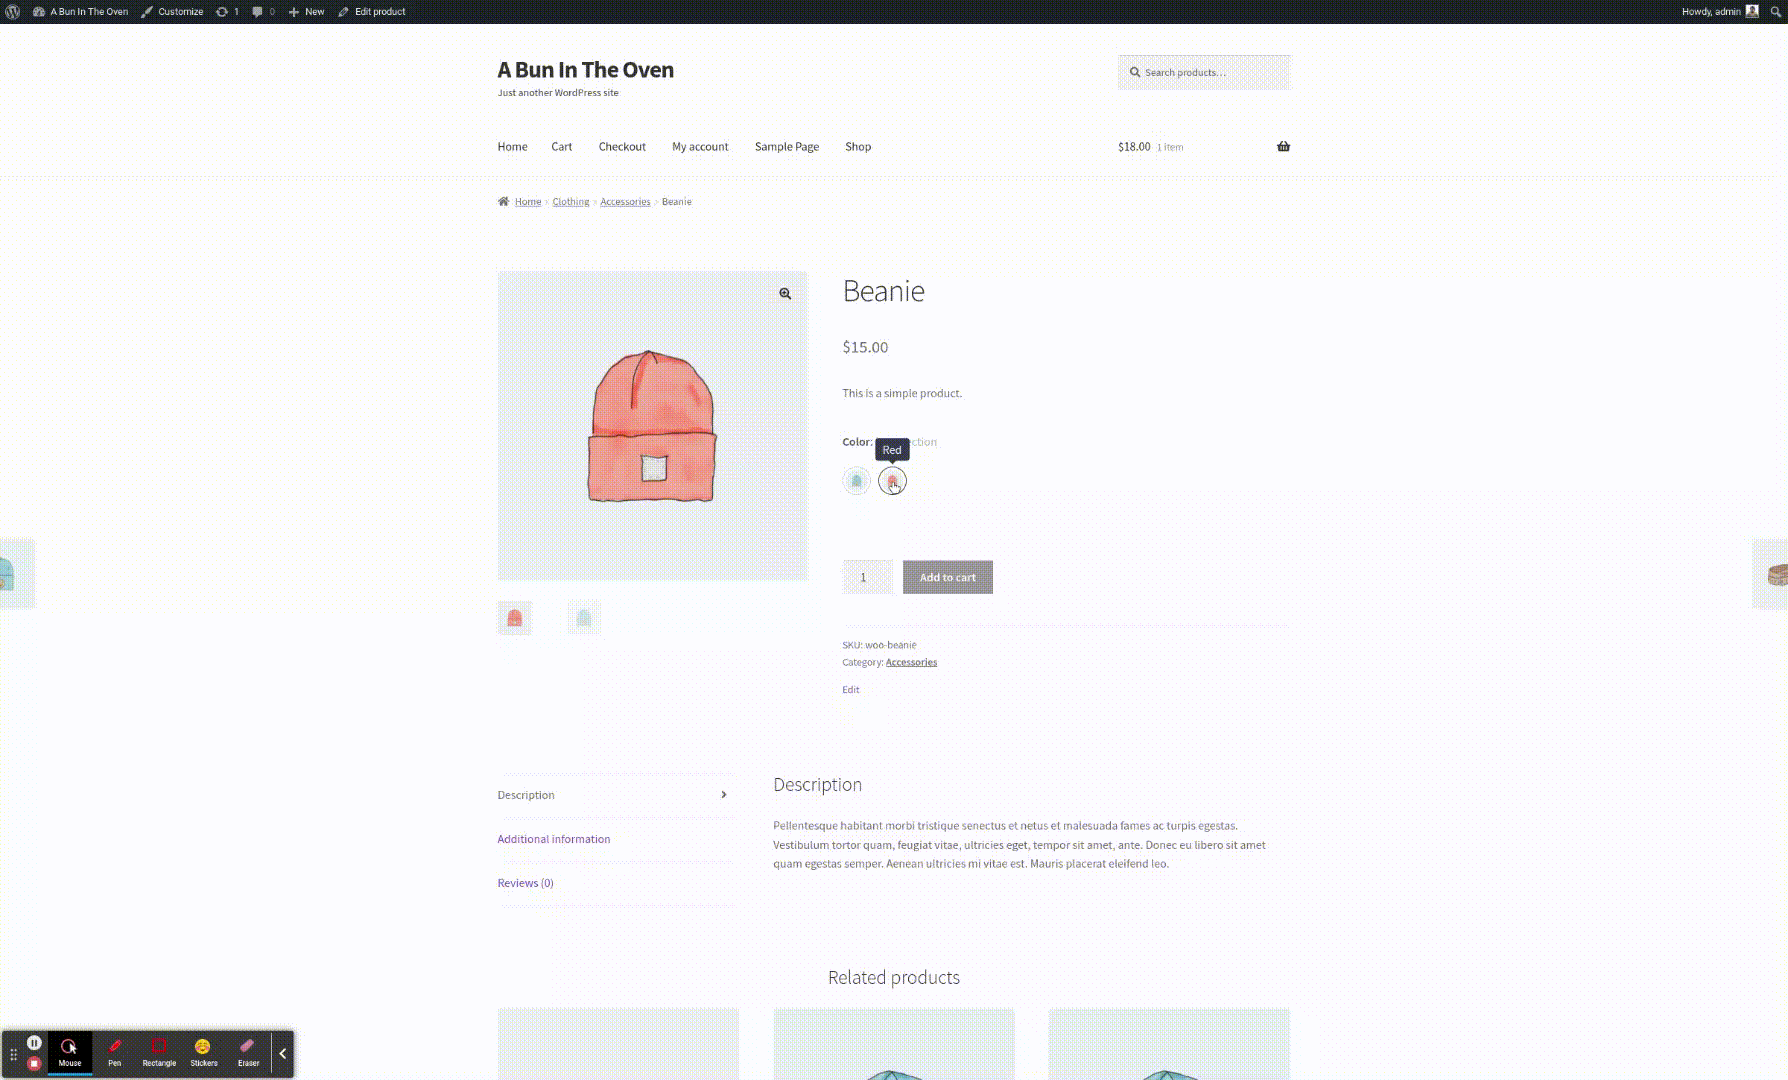Switch to the Reviews (0) tab

[x=525, y=883]
